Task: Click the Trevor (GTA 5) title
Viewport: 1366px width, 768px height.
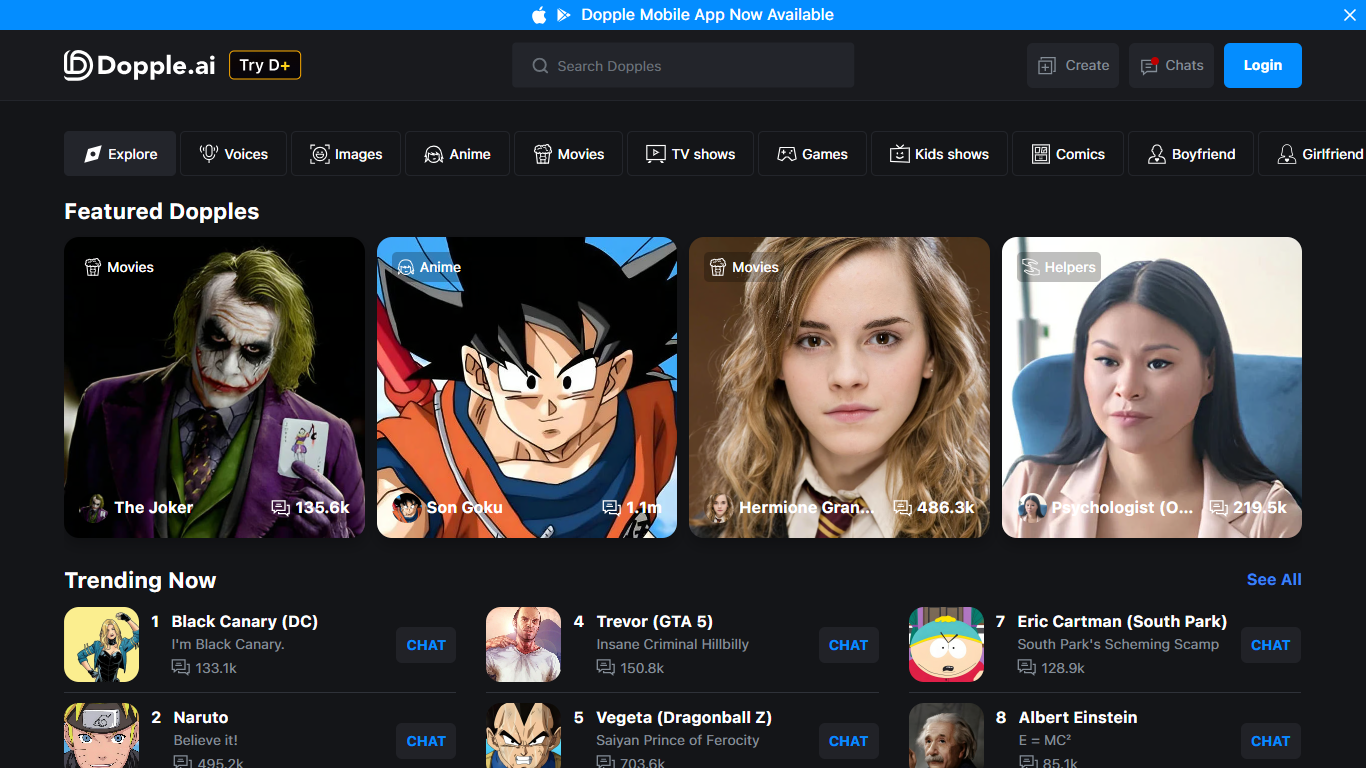Action: point(654,621)
